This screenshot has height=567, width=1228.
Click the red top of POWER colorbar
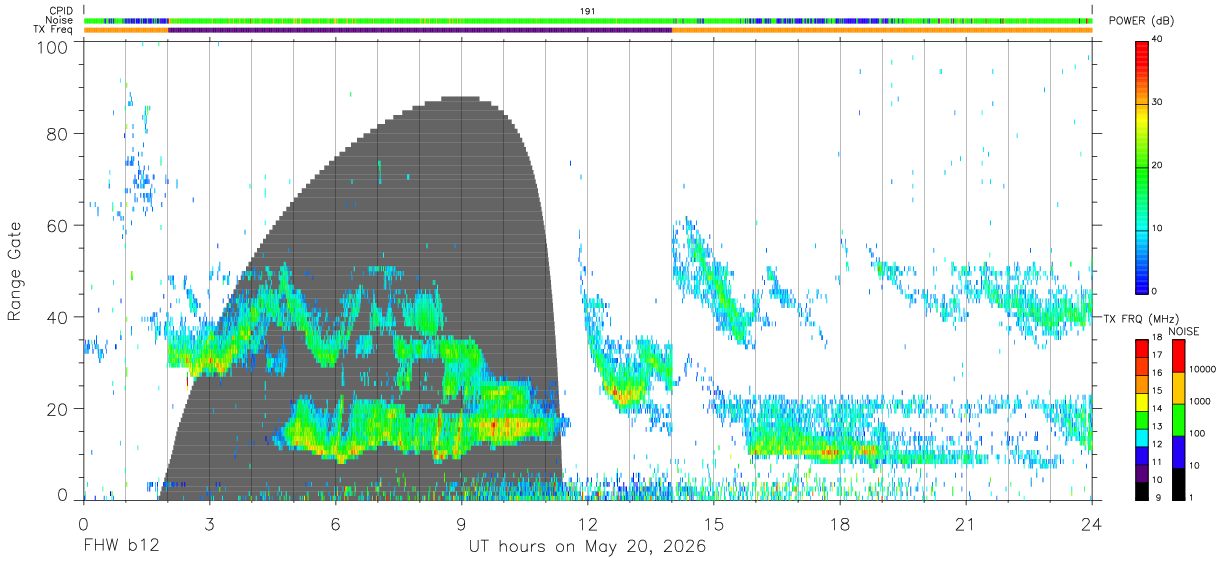(1143, 45)
